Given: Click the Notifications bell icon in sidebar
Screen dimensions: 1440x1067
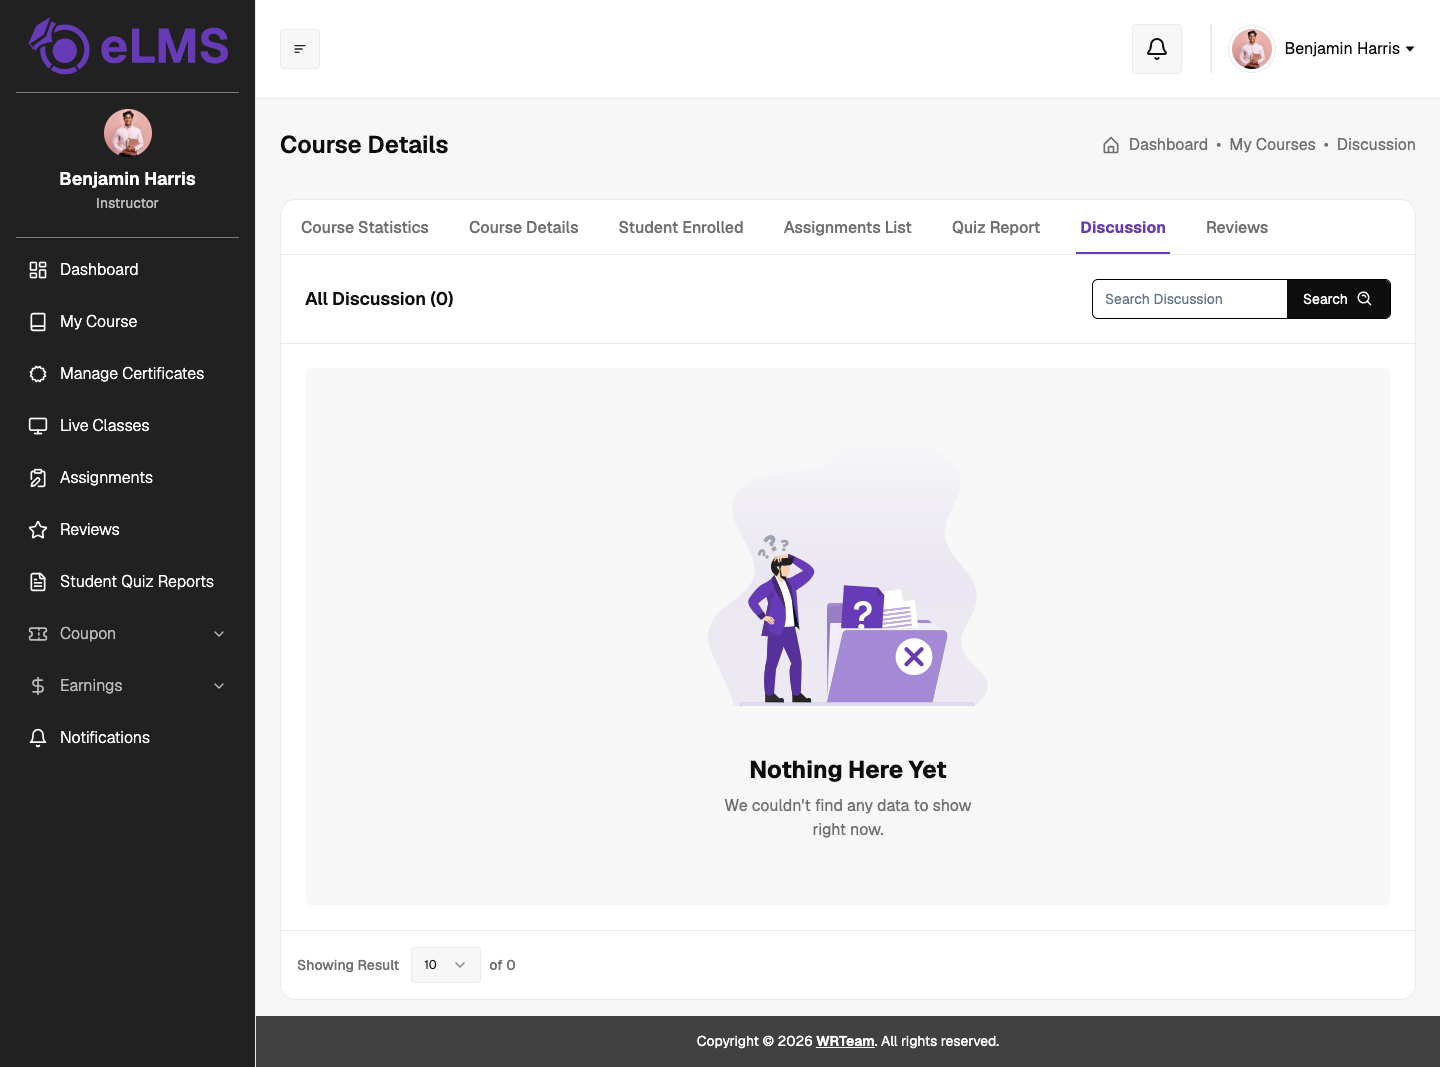Looking at the screenshot, I should pyautogui.click(x=38, y=738).
